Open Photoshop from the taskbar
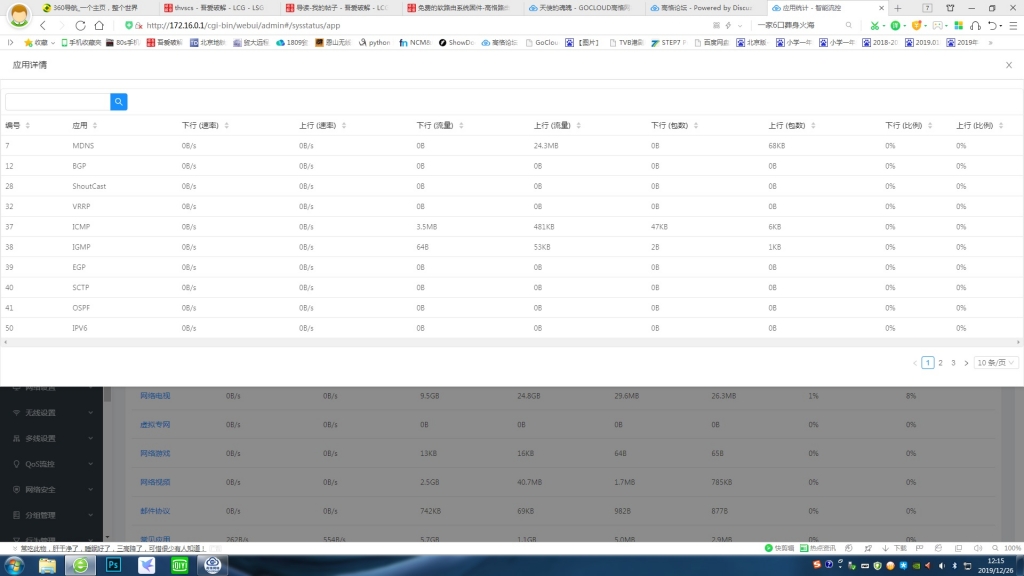1024x576 pixels. pos(114,565)
